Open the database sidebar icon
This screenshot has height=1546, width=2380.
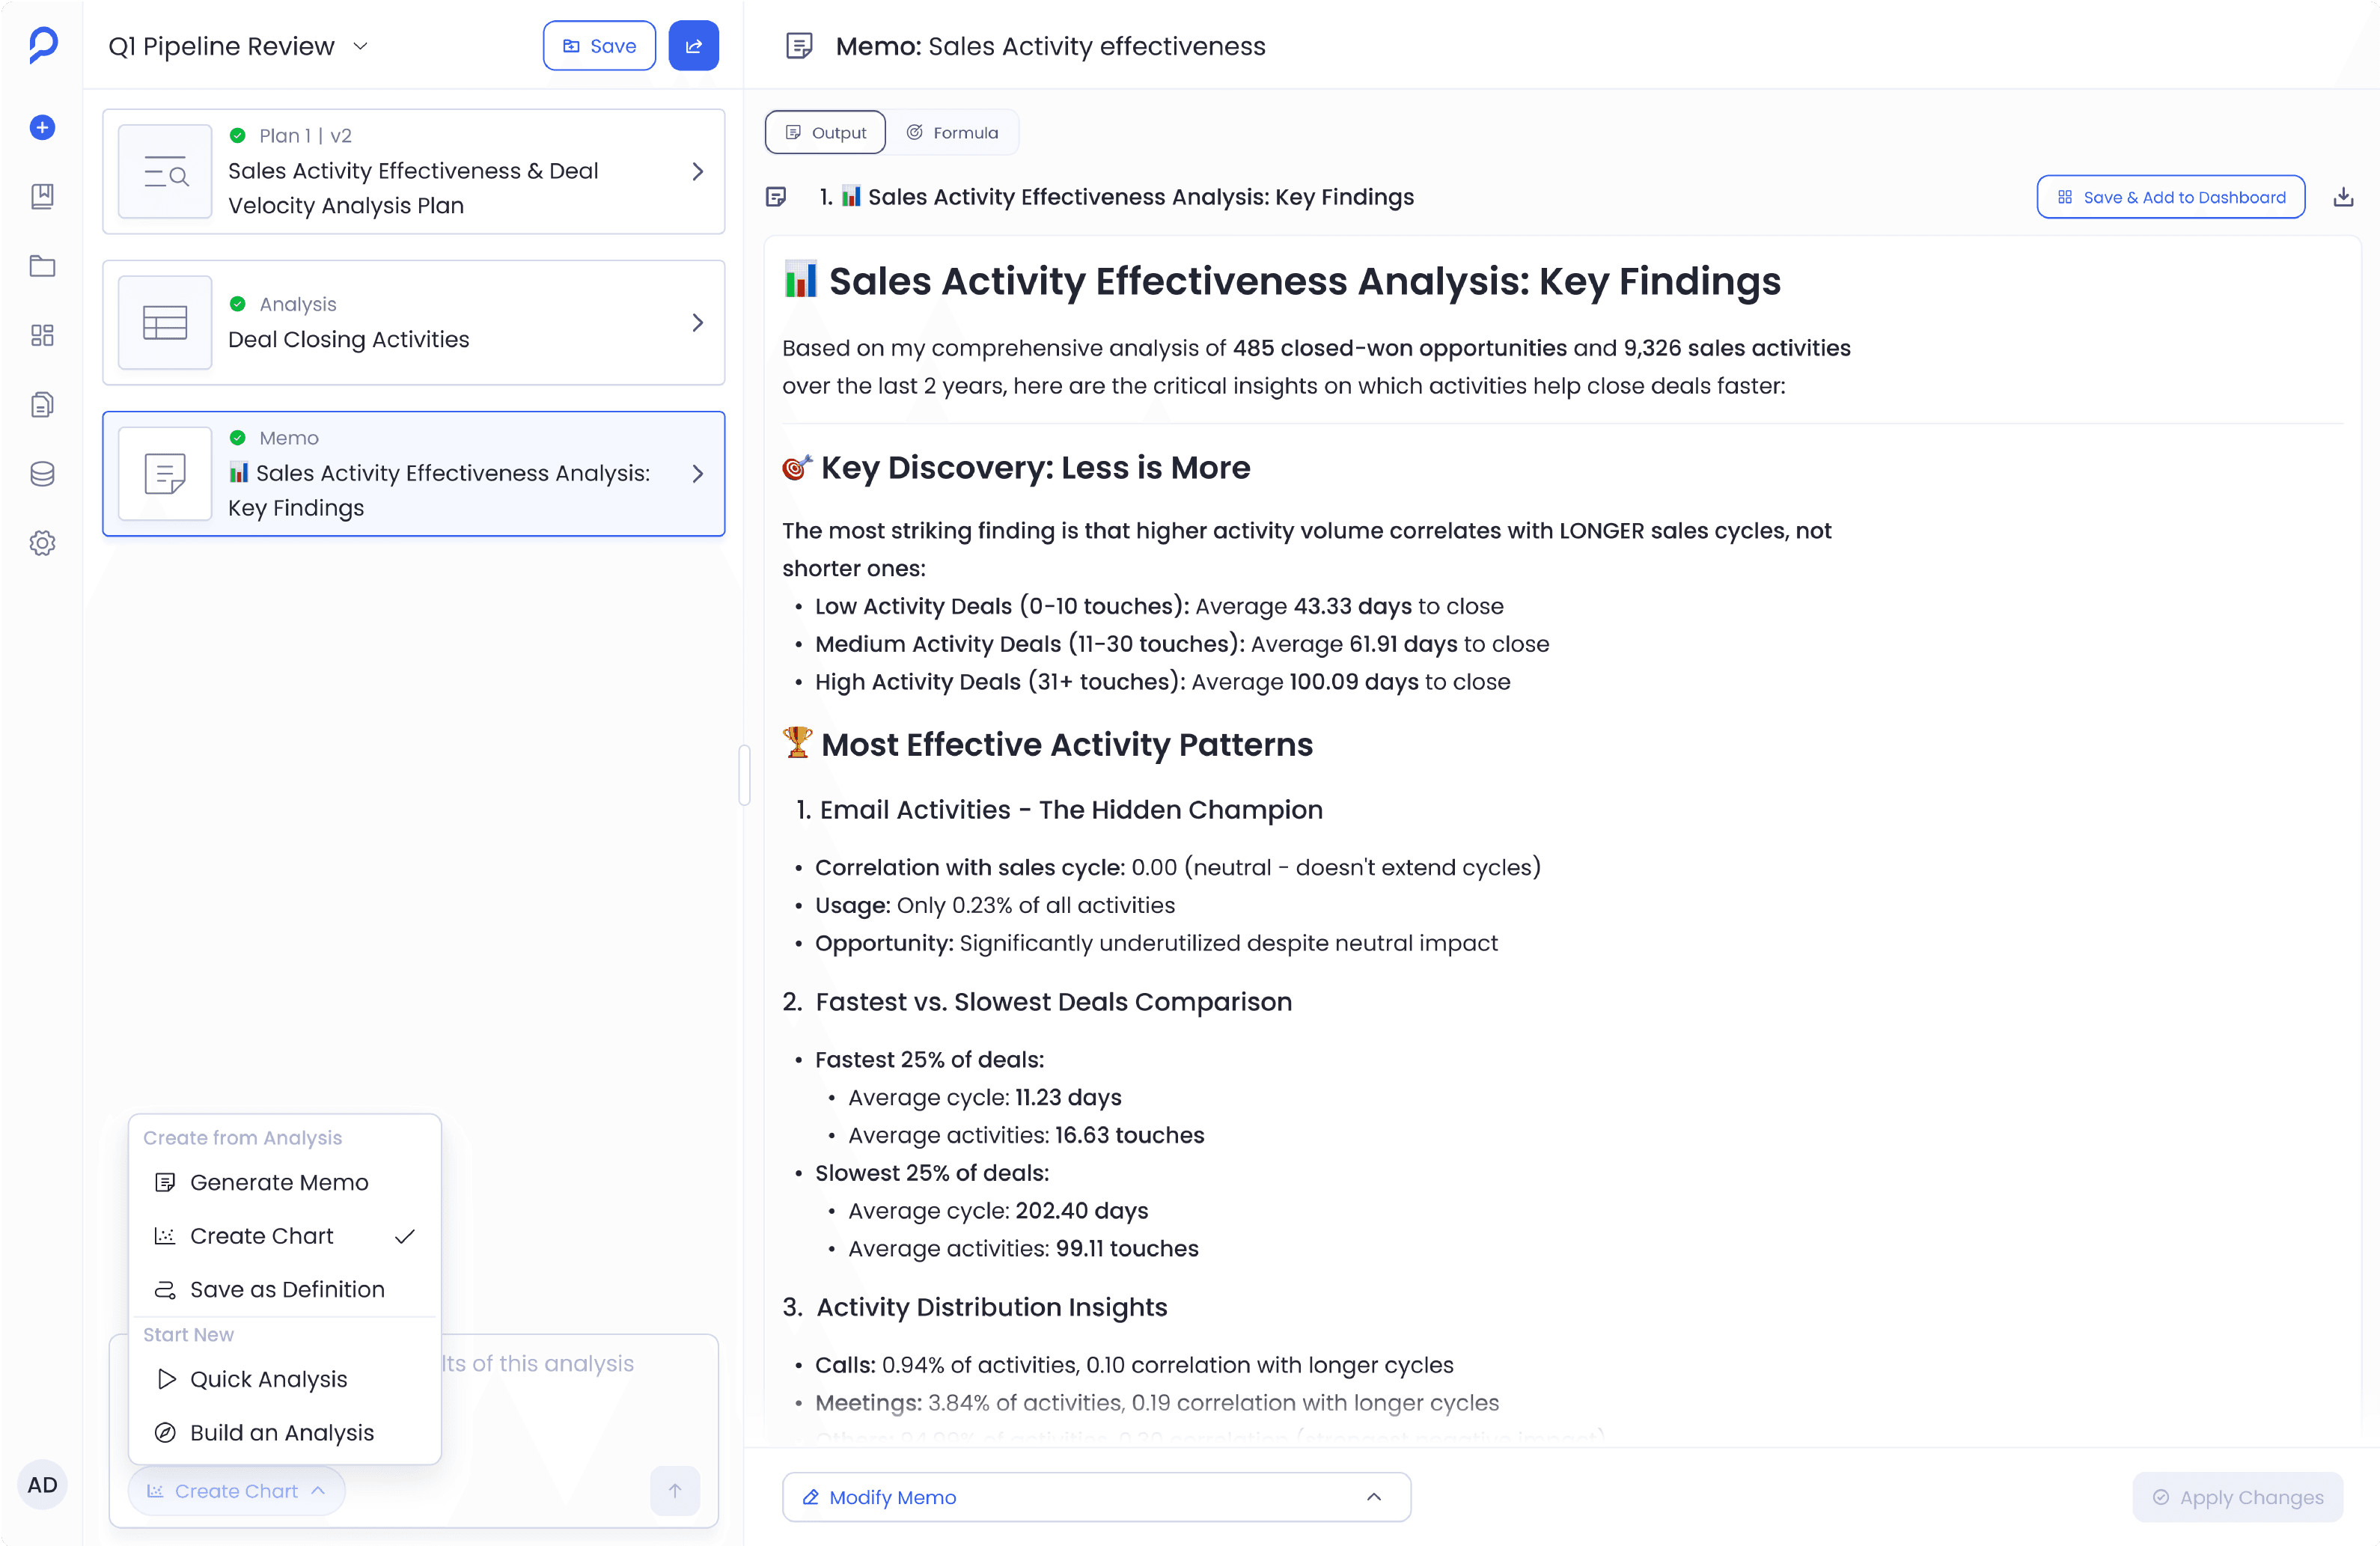42,474
